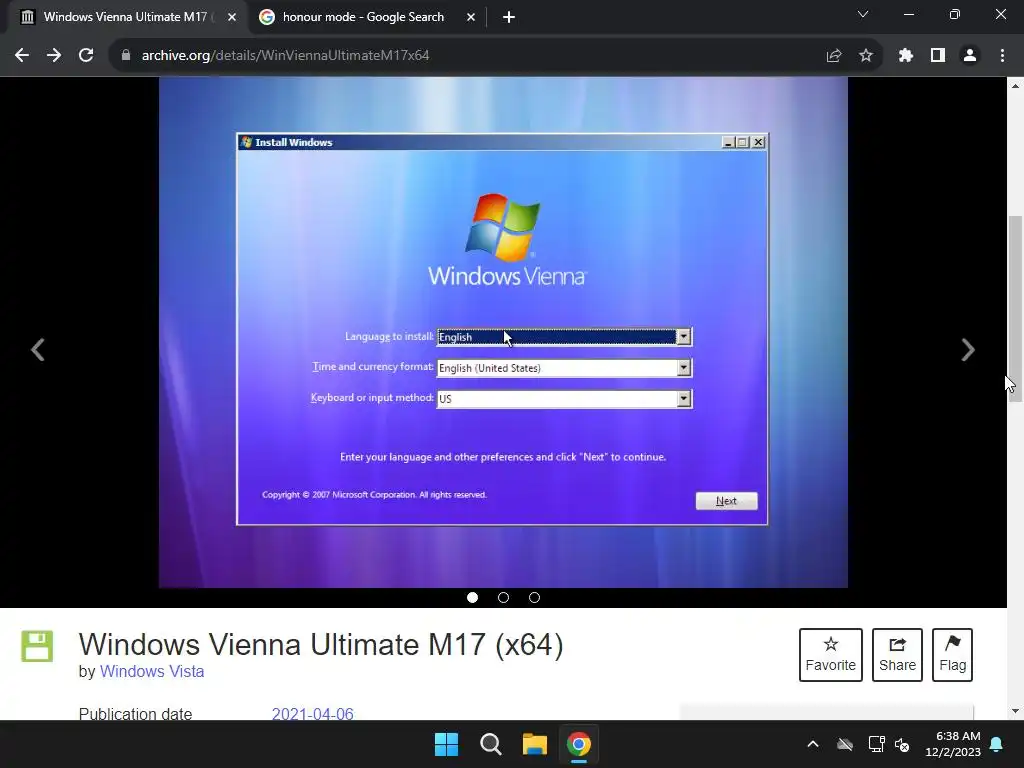
Task: Open notifications bell icon
Action: [x=997, y=744]
